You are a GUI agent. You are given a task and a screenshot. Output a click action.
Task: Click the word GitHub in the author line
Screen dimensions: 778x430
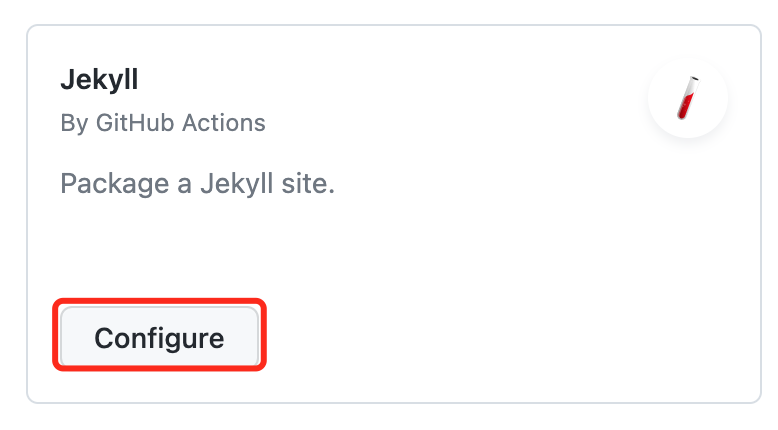coord(135,123)
